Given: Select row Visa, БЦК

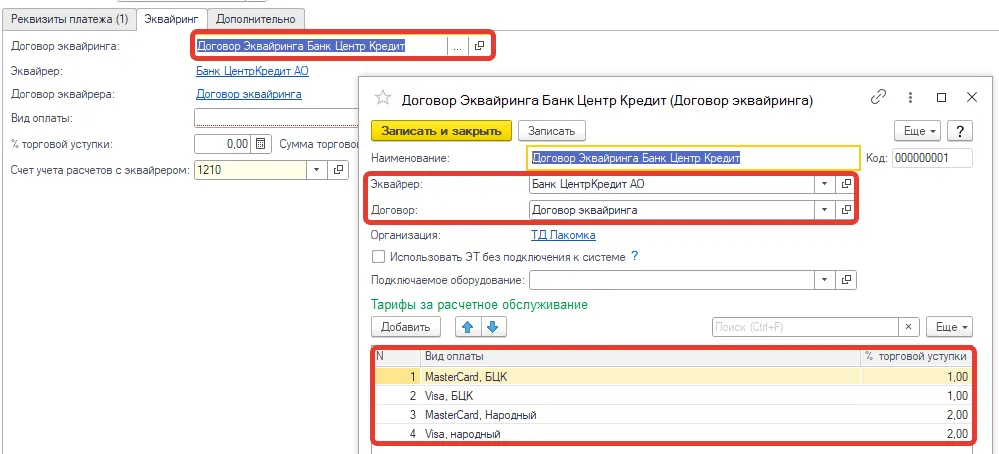Looking at the screenshot, I should pyautogui.click(x=673, y=396).
